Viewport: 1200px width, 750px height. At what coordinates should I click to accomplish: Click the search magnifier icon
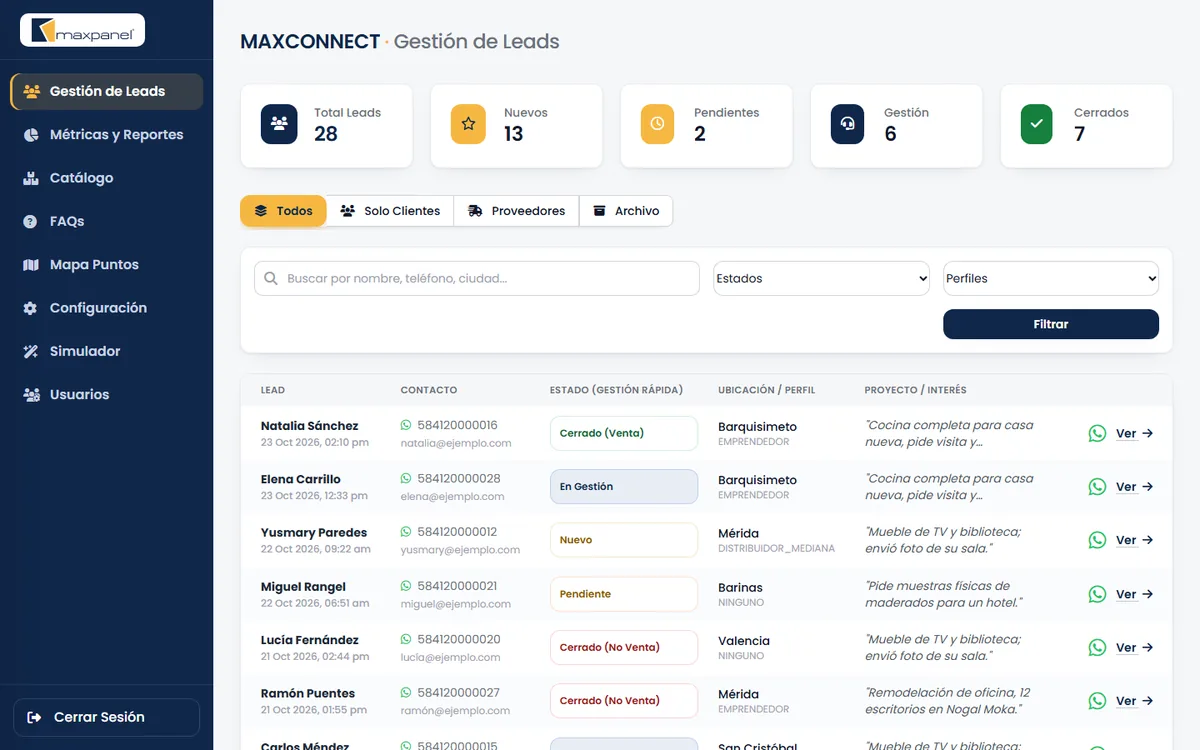[271, 279]
